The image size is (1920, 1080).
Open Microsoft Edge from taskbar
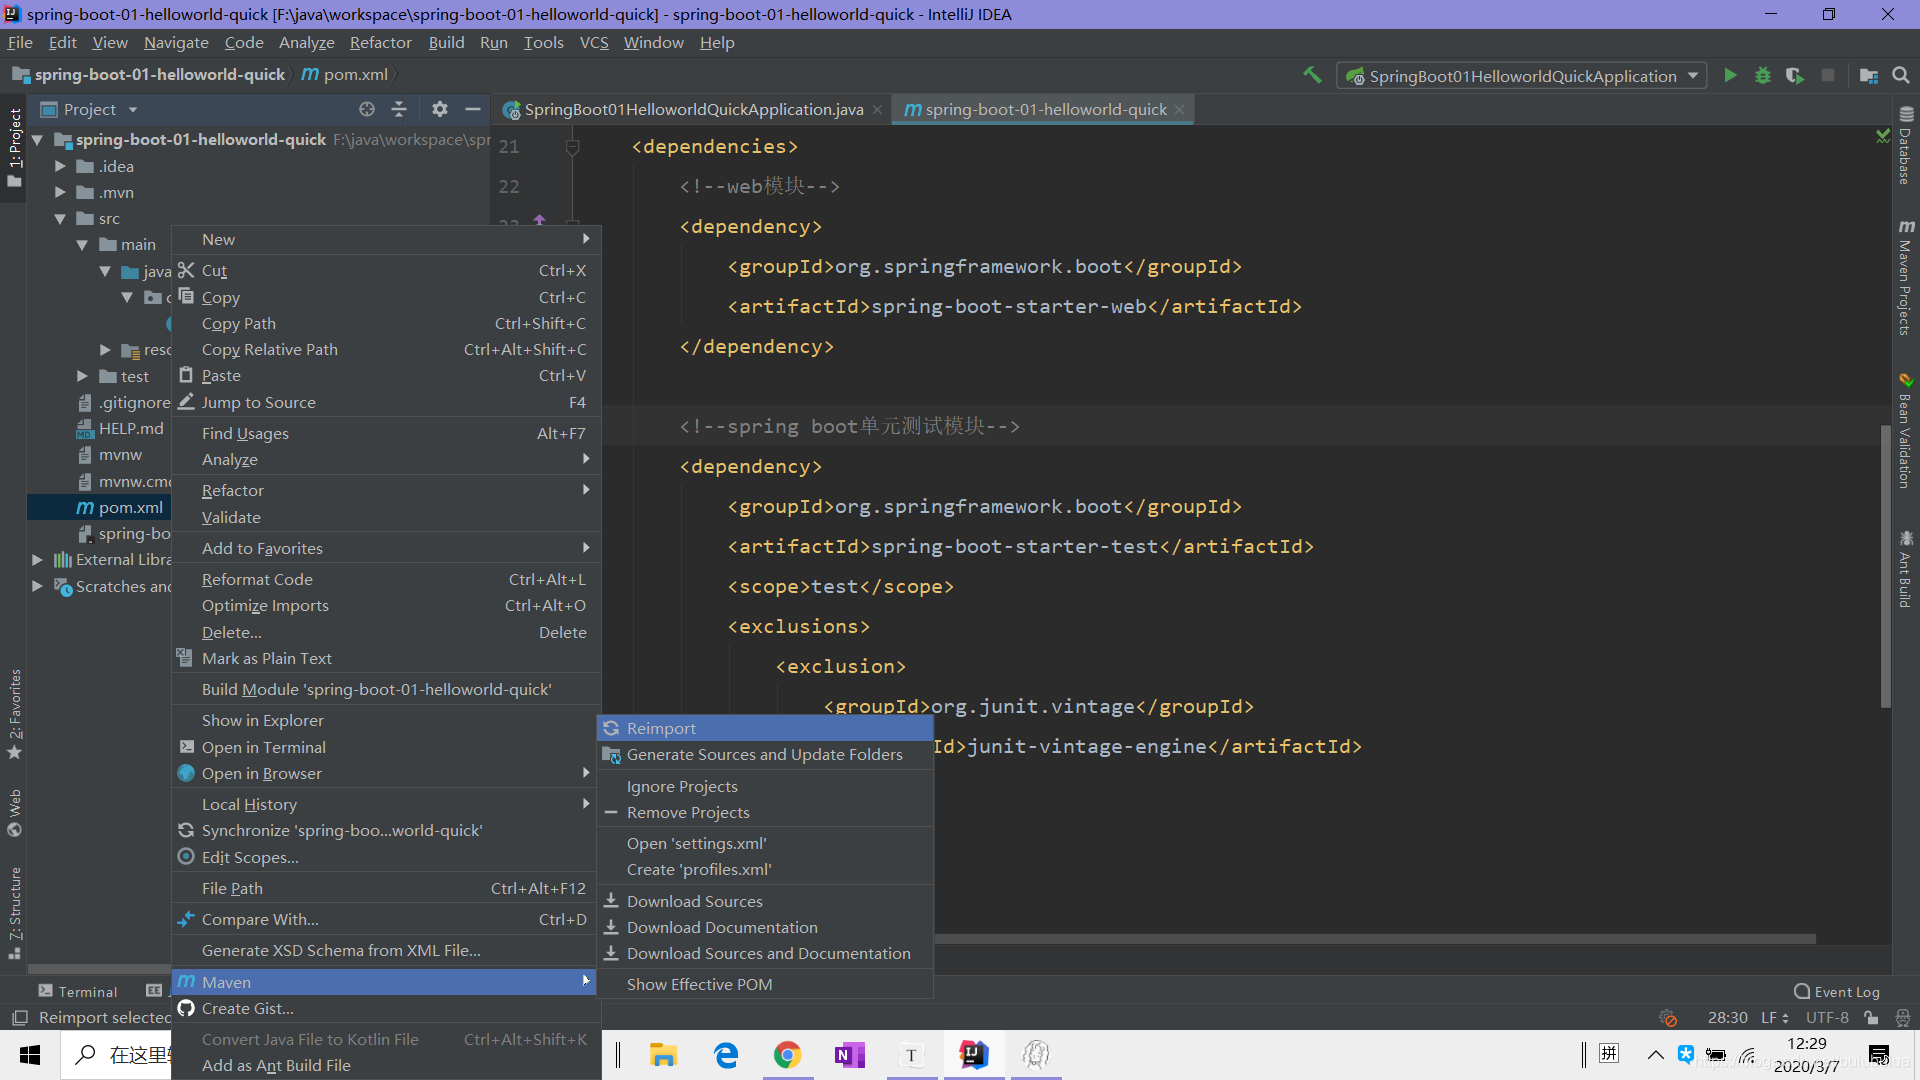pyautogui.click(x=726, y=1055)
